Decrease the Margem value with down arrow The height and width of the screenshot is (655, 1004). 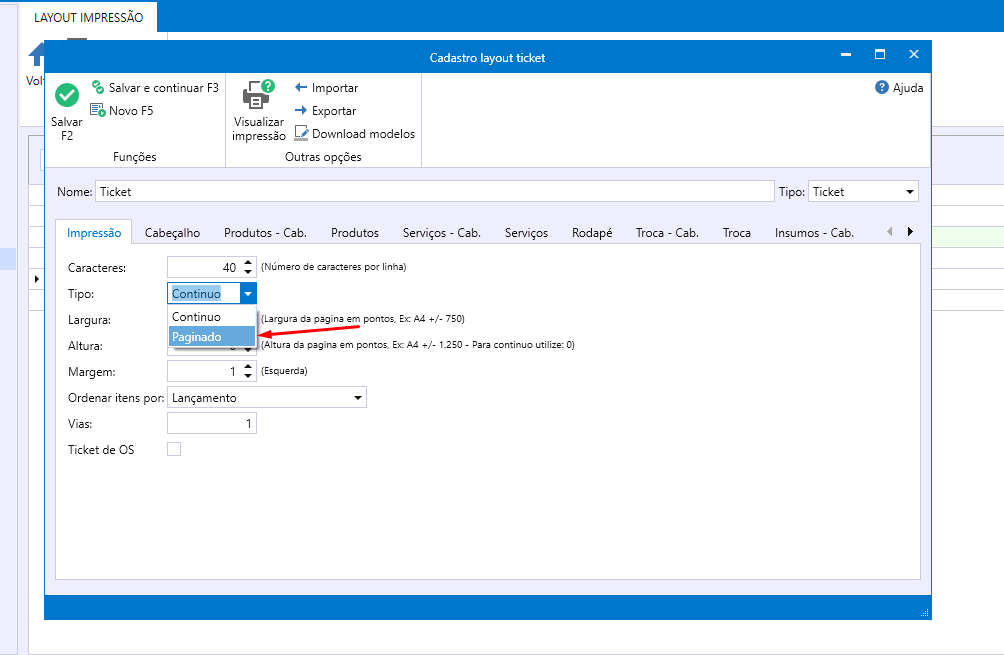point(248,376)
